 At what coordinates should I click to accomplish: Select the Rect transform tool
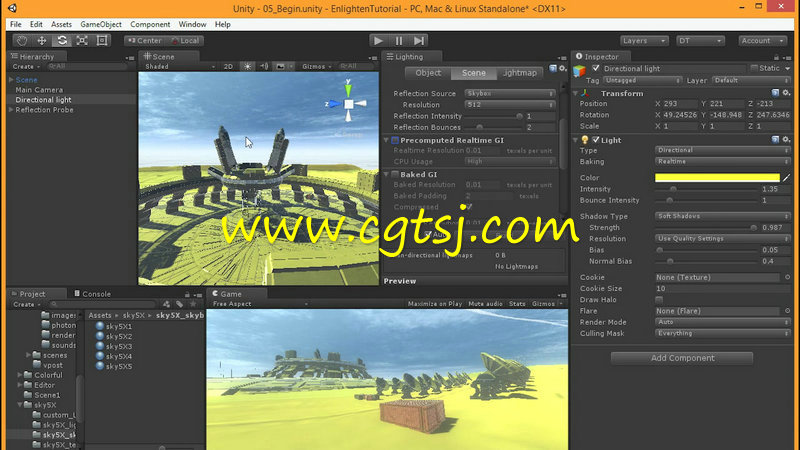coord(102,41)
